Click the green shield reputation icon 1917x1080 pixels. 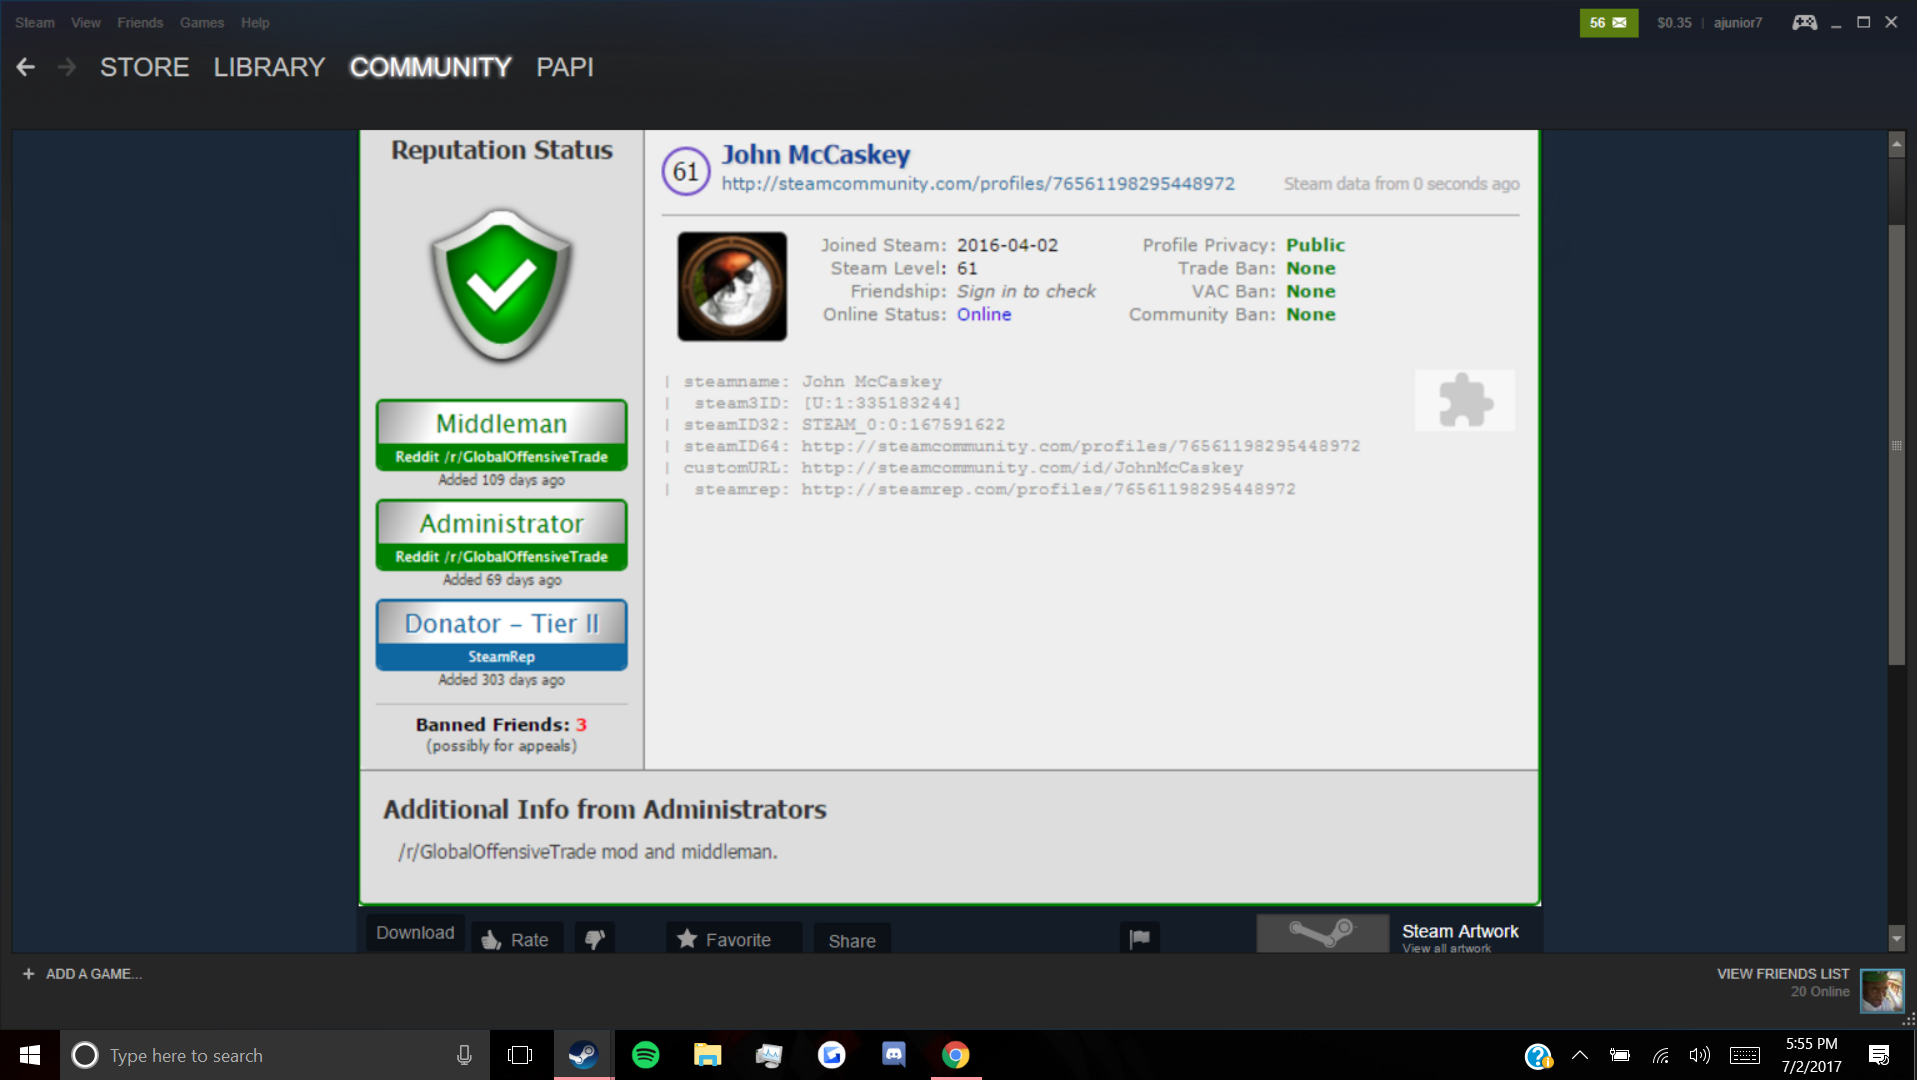click(x=501, y=285)
